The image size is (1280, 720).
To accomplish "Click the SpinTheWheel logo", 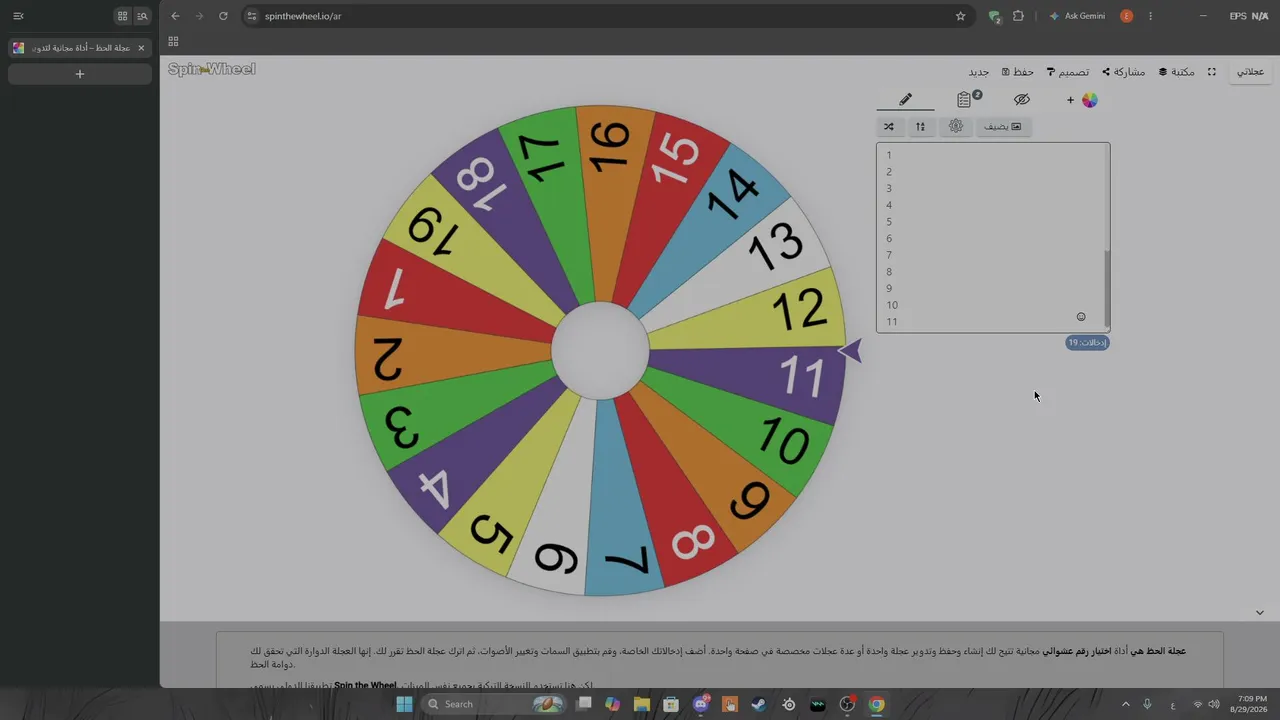I will click(x=212, y=69).
